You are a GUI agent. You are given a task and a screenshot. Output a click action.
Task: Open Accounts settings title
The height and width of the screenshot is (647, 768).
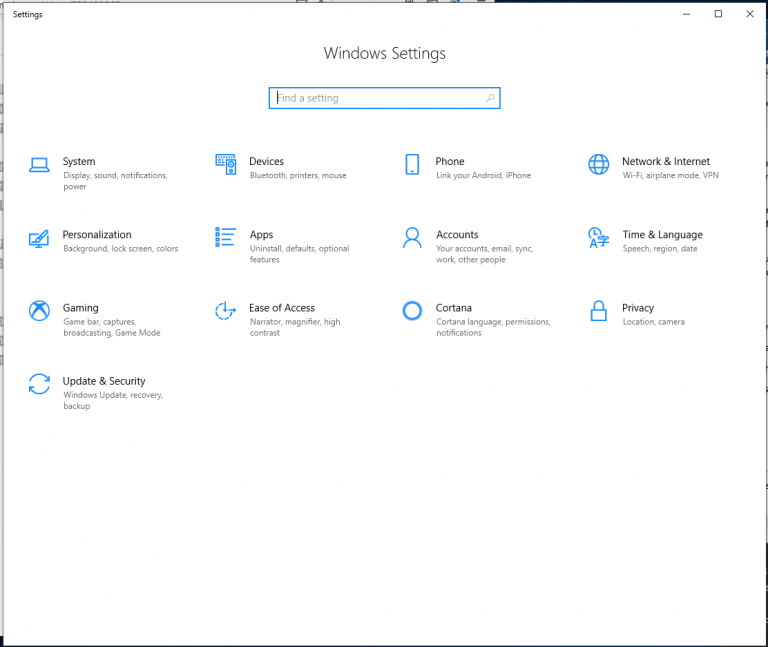[457, 235]
